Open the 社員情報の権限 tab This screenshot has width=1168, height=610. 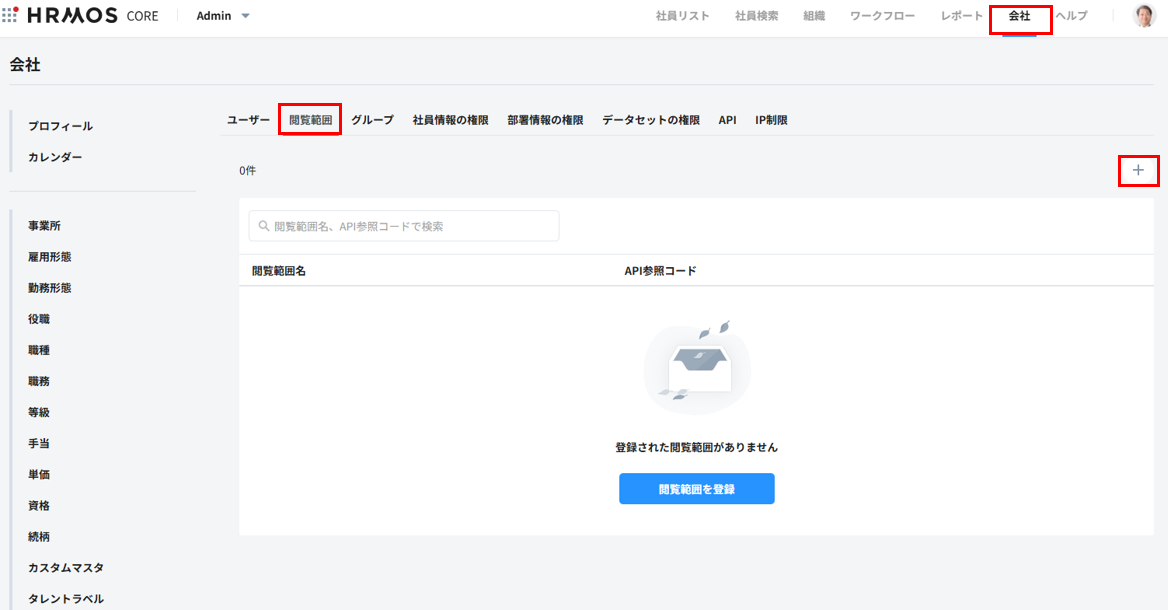tap(450, 120)
